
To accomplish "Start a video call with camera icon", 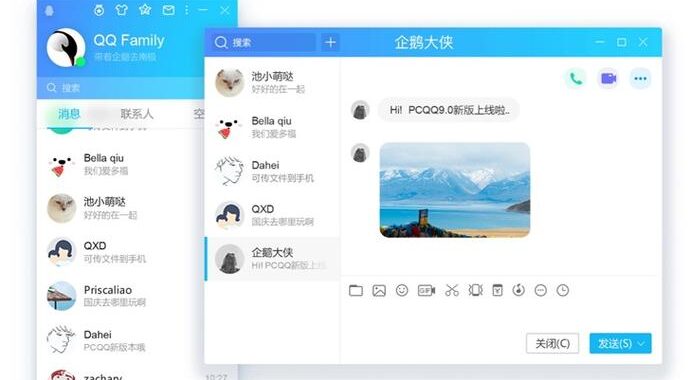I will tap(608, 79).
